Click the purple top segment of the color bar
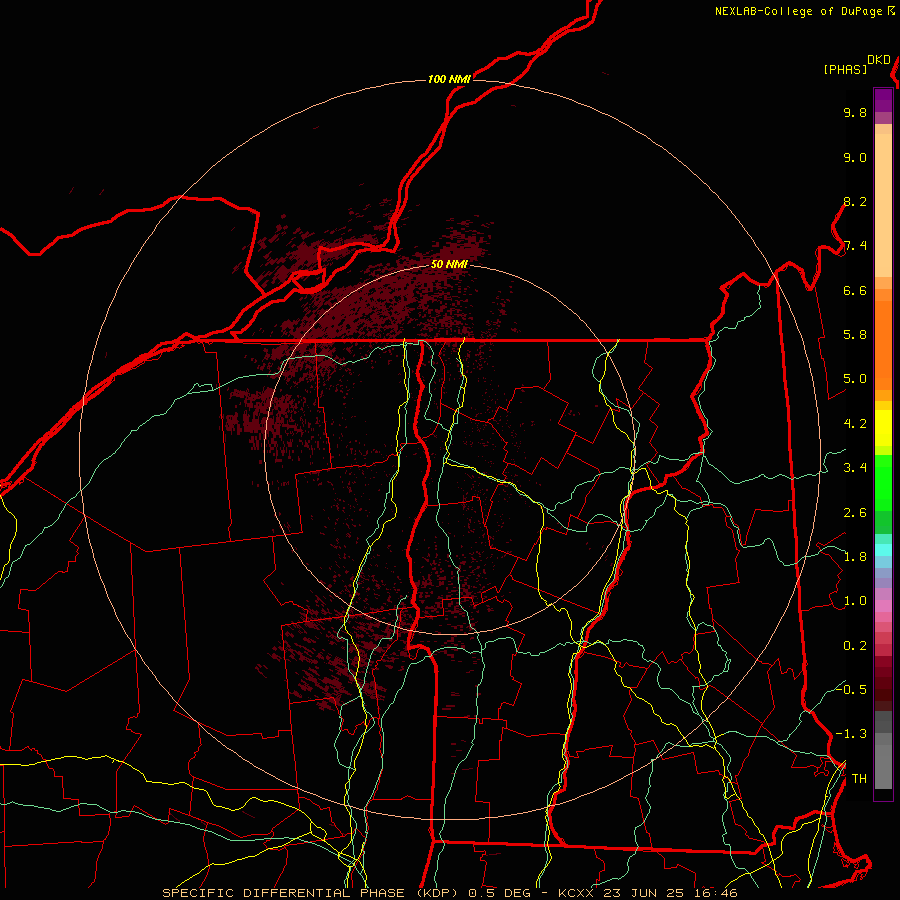Viewport: 900px width, 900px height. click(x=883, y=100)
